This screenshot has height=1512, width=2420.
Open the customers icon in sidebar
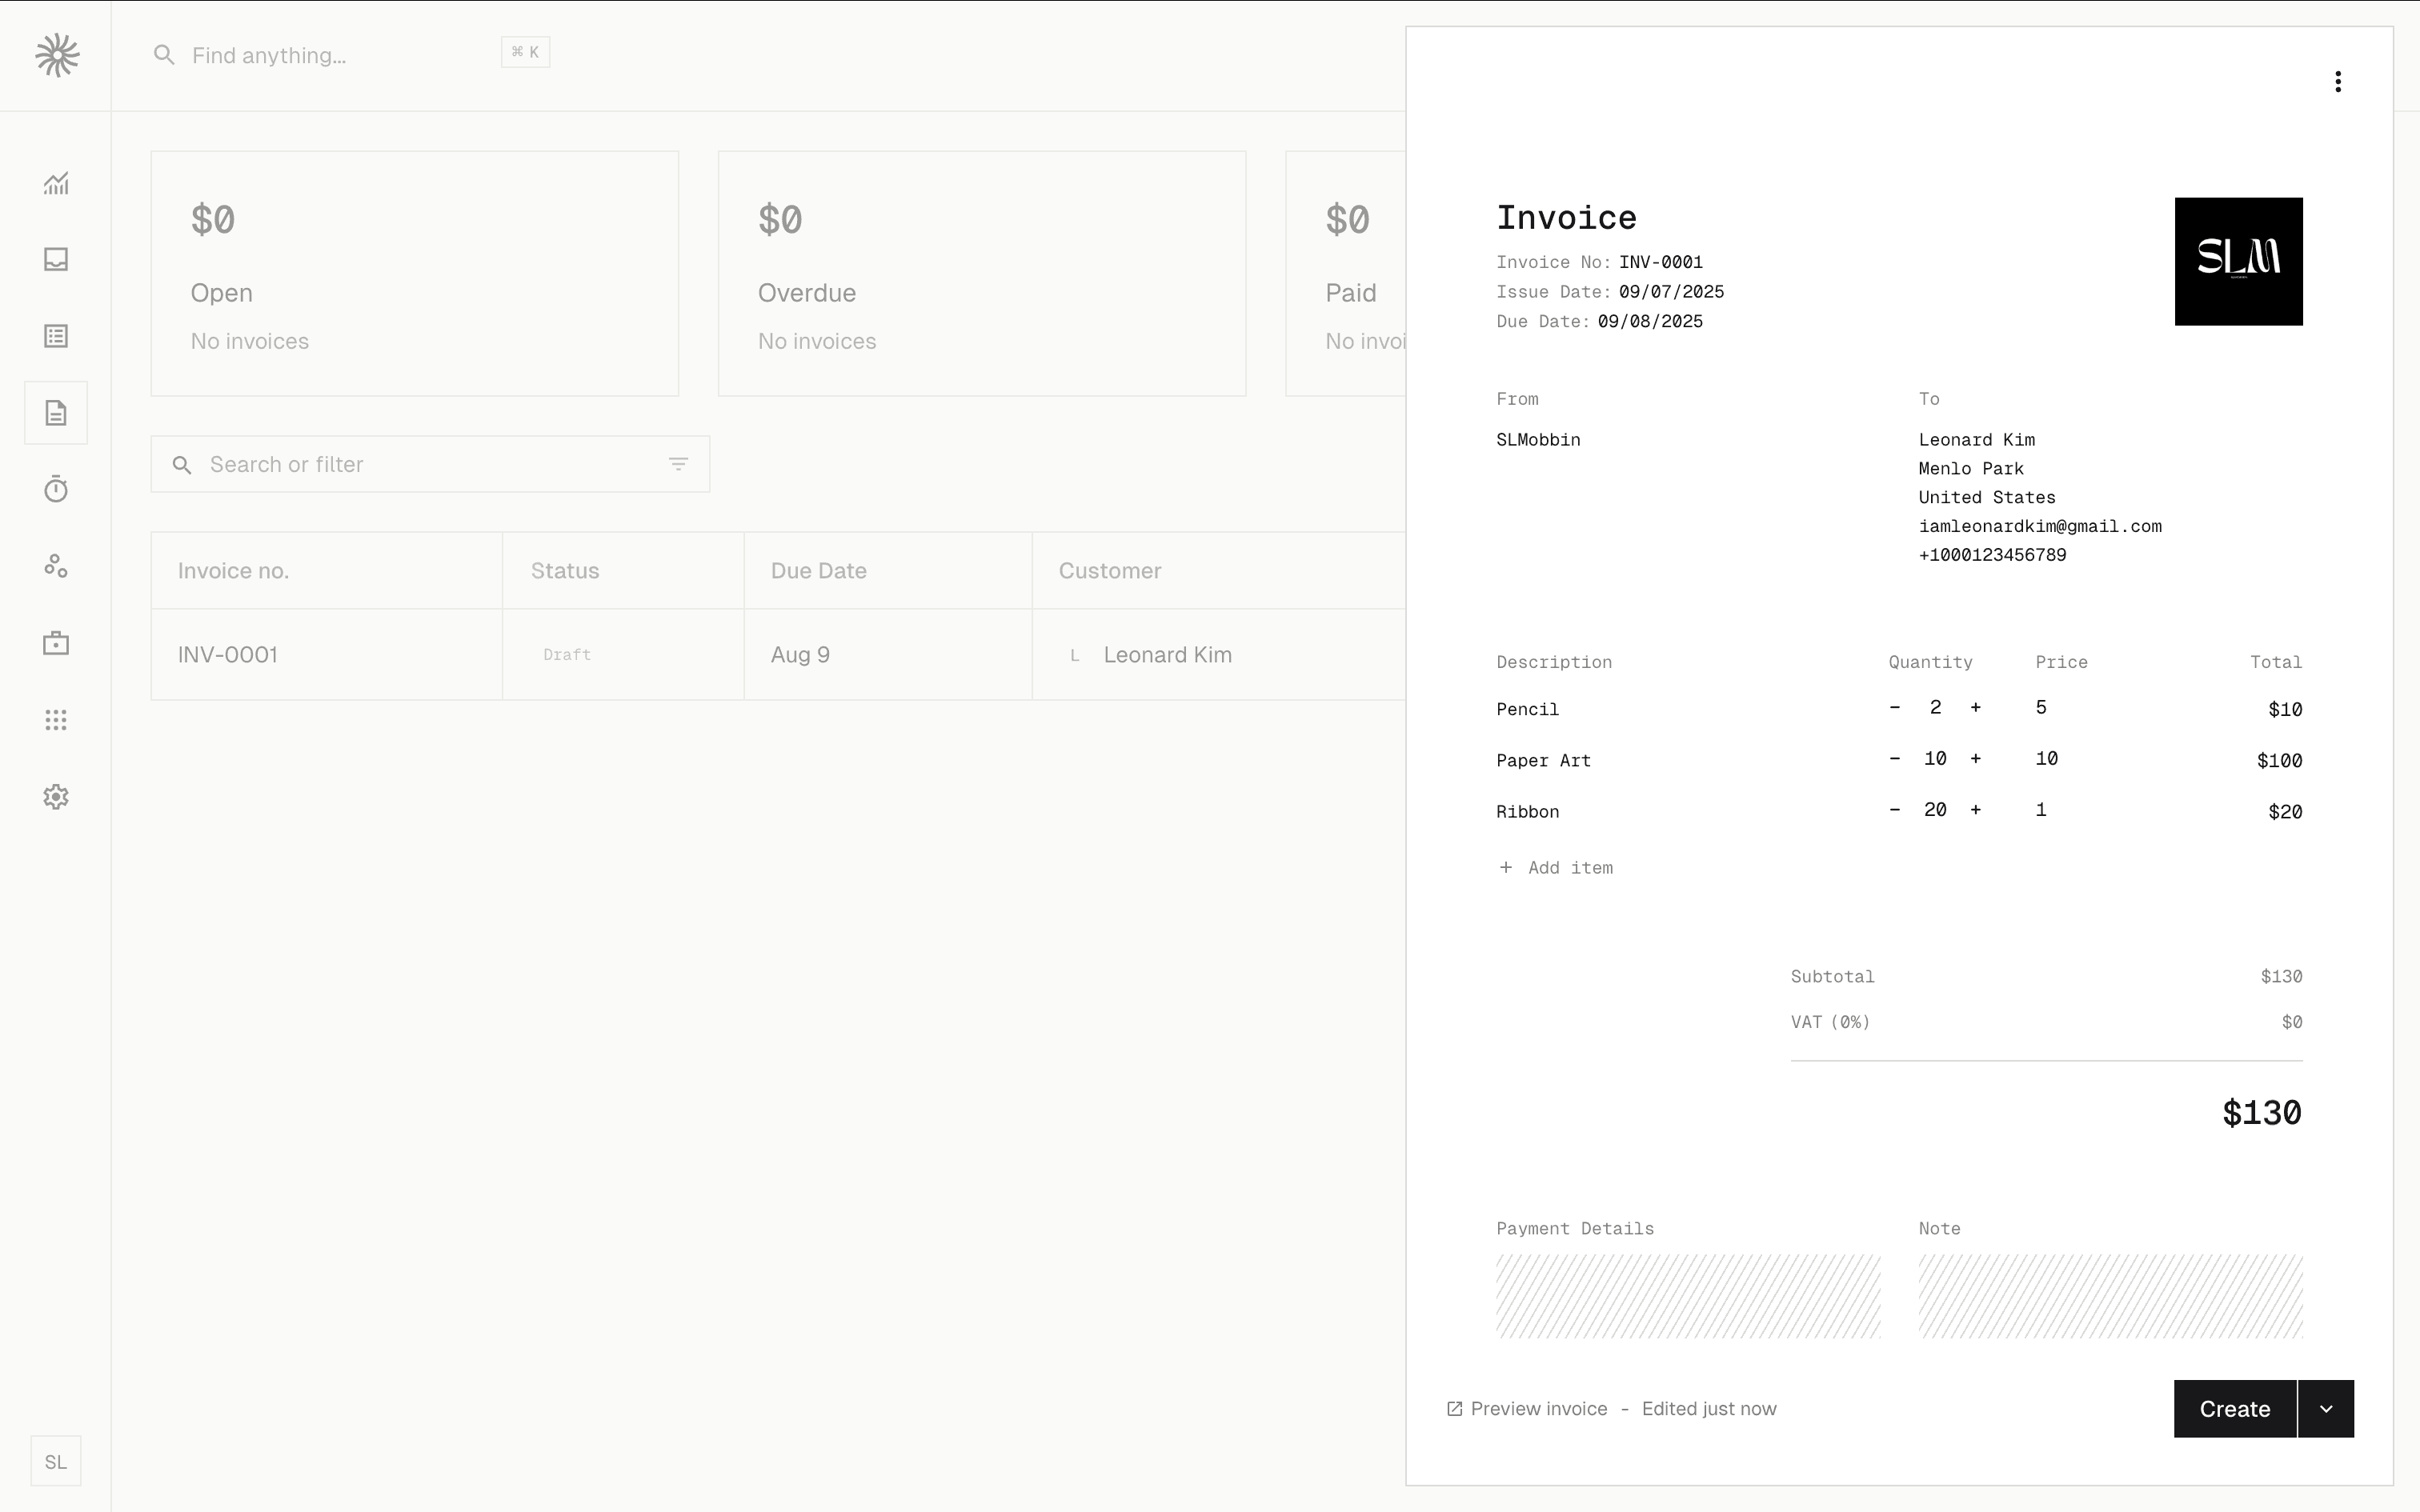point(56,567)
